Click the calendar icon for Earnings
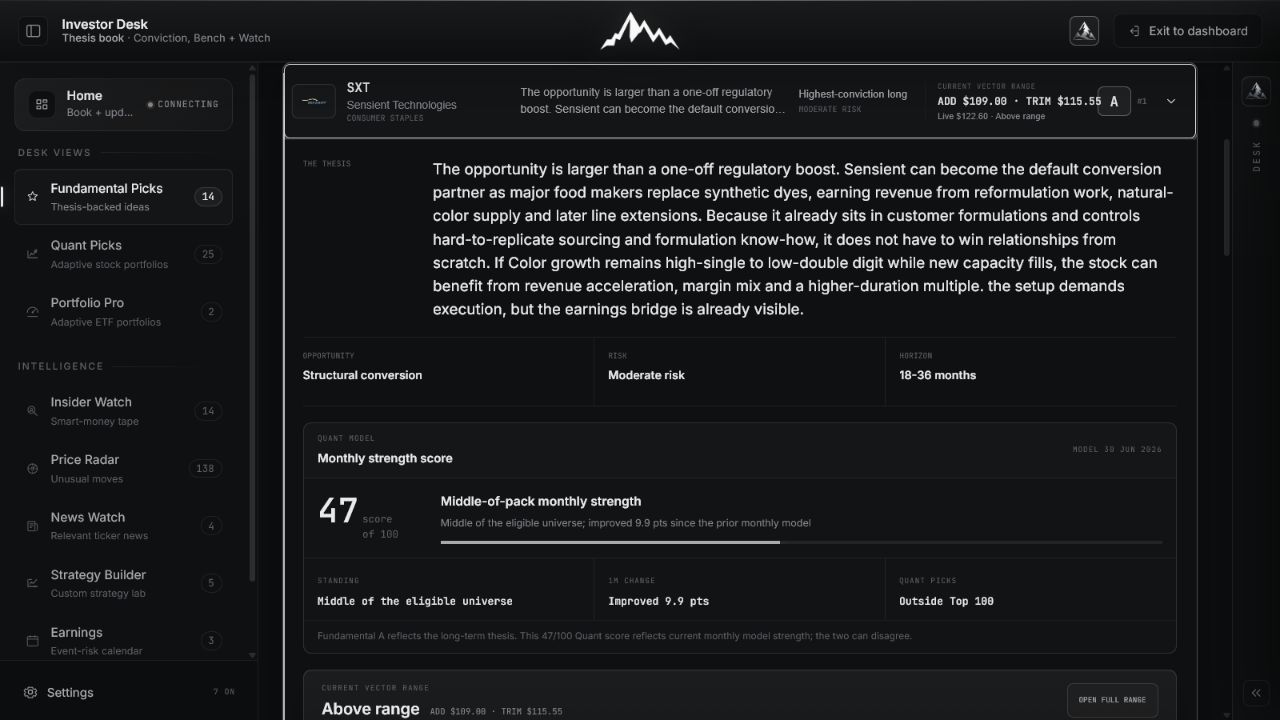Viewport: 1280px width, 720px height. point(33,641)
